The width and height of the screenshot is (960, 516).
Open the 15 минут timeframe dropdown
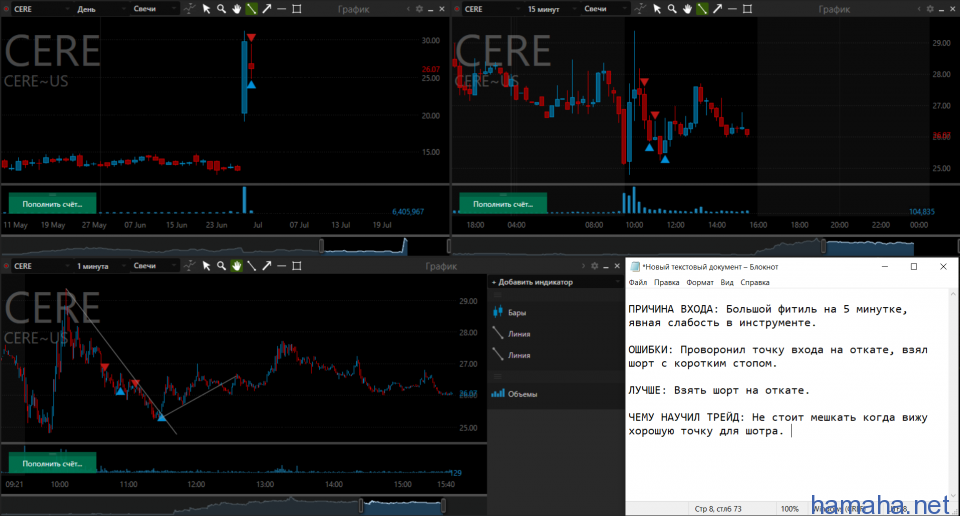click(550, 9)
